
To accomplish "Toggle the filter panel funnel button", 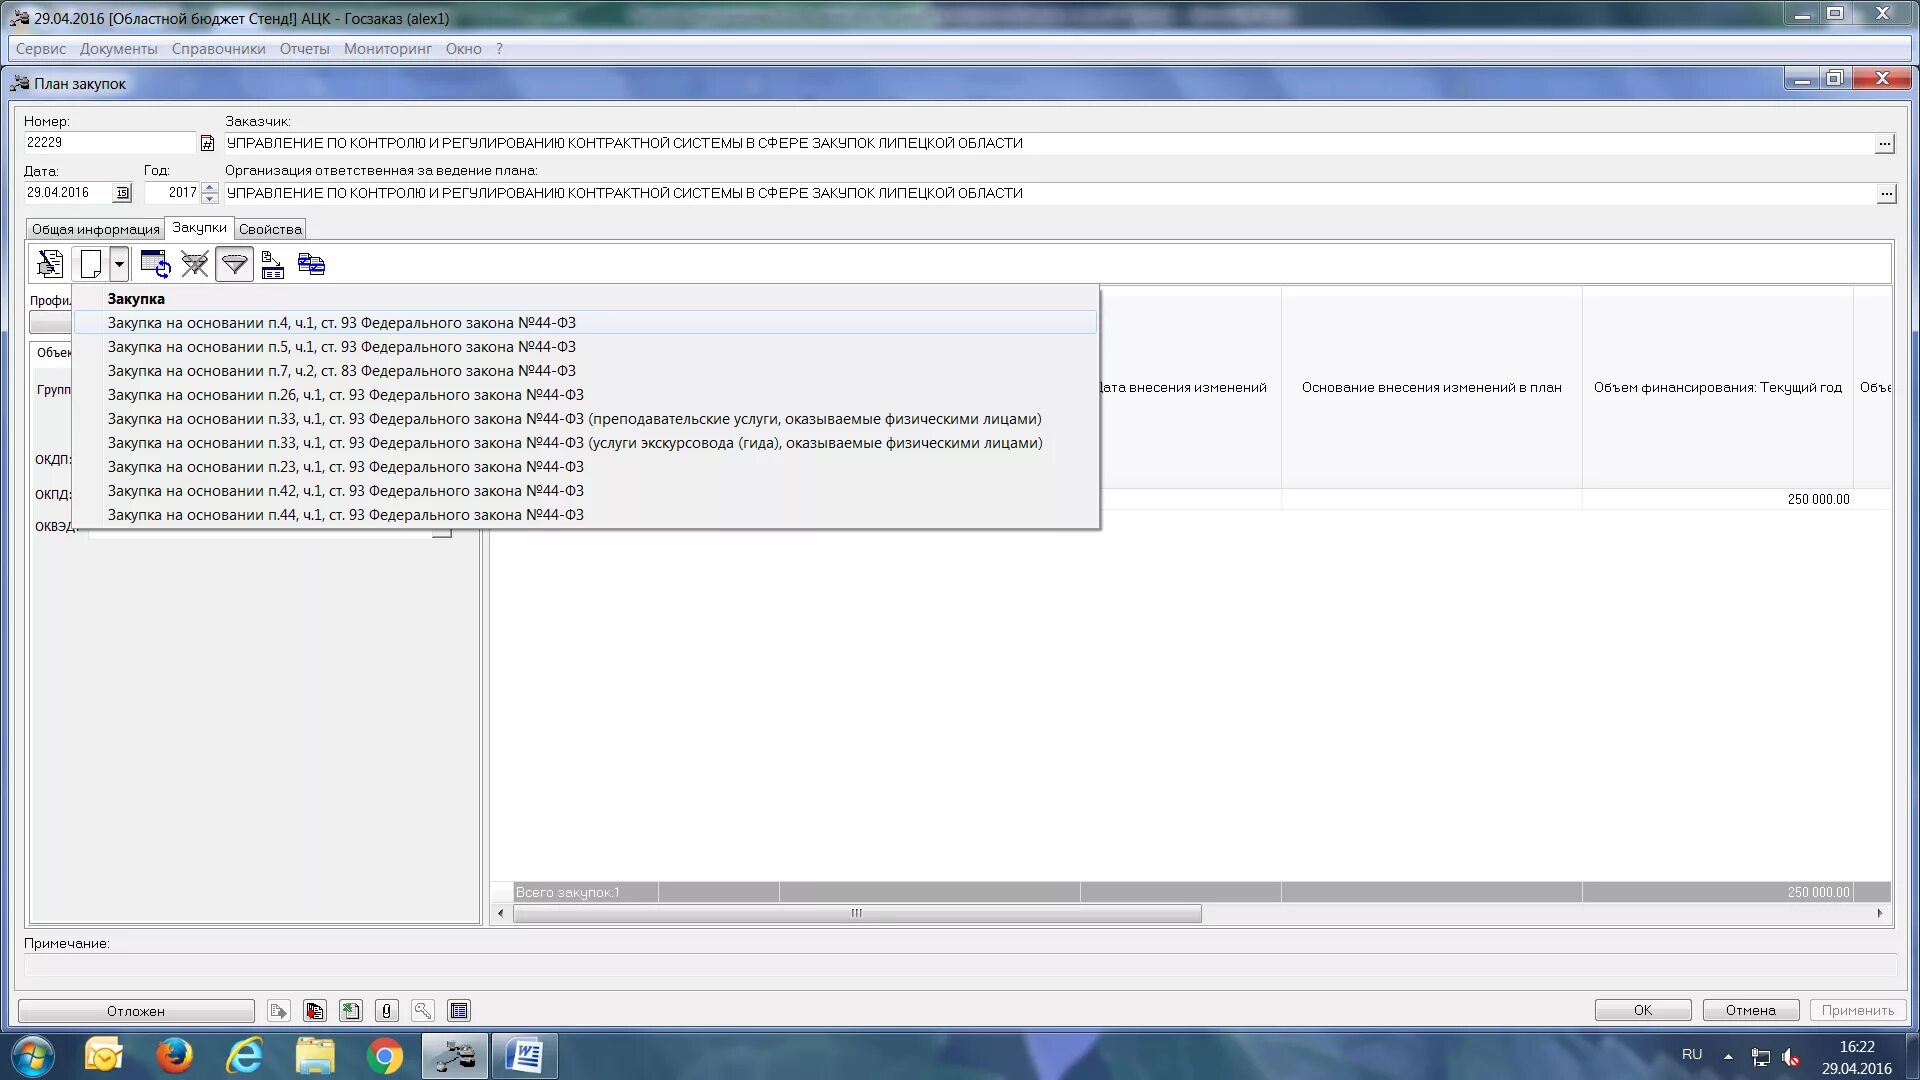I will [234, 264].
